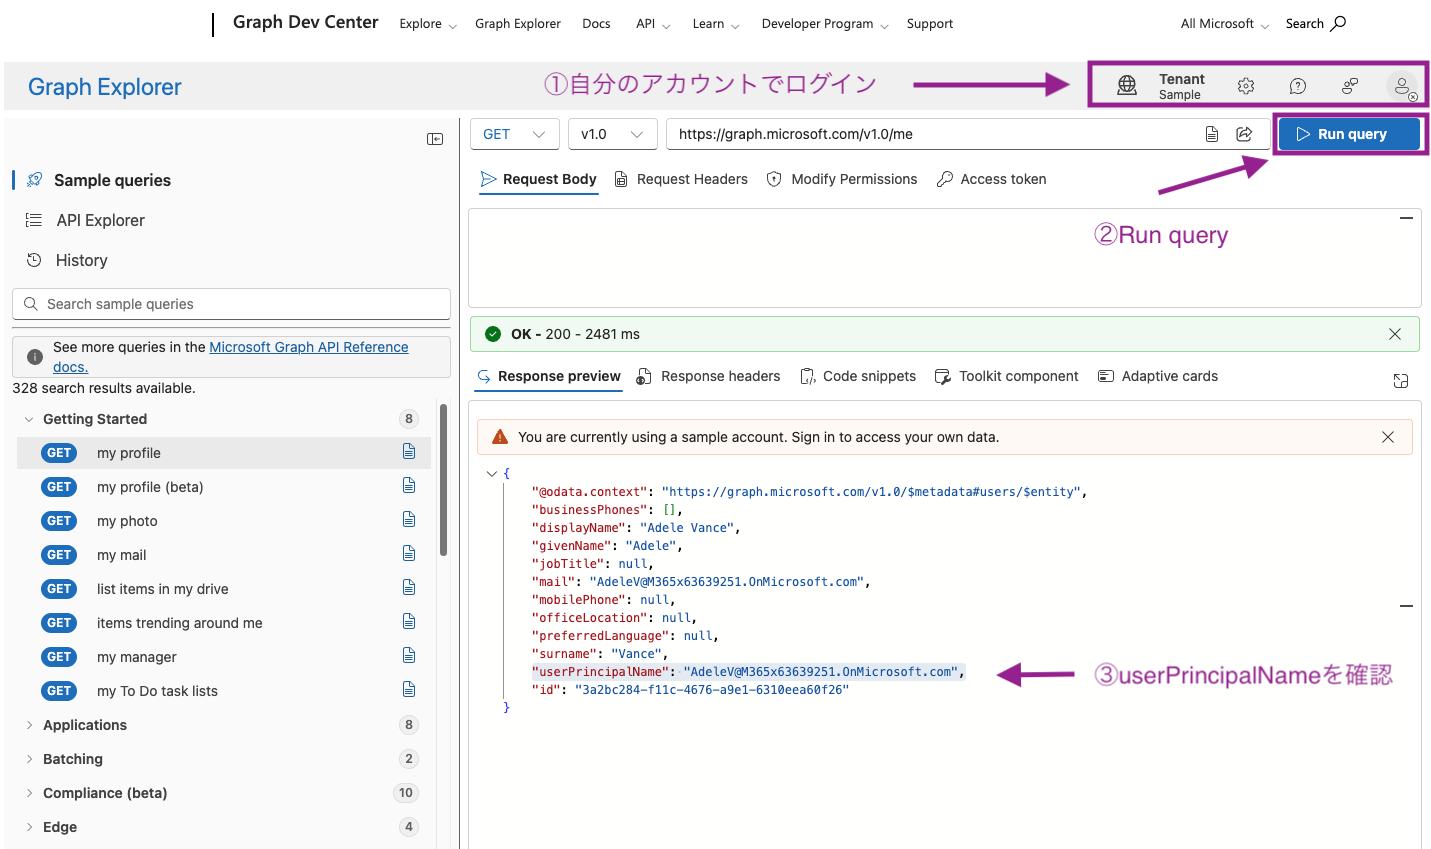
Task: Click the info icon beside See more queries
Action: coord(35,357)
